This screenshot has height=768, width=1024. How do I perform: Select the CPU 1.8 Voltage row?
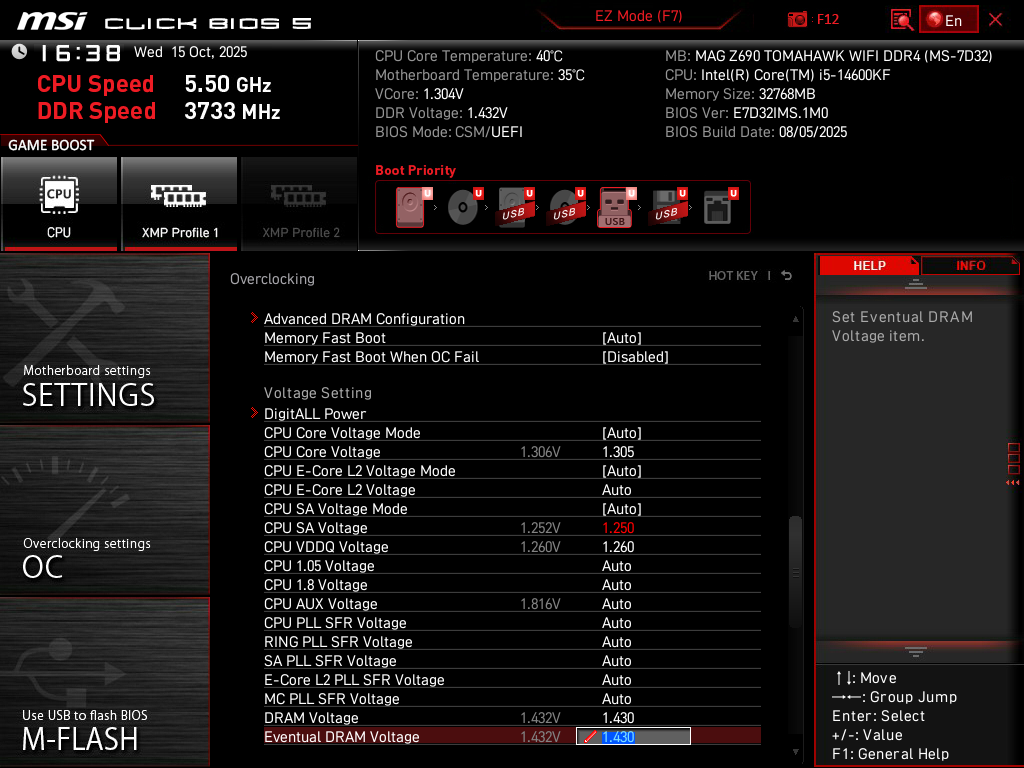click(512, 584)
